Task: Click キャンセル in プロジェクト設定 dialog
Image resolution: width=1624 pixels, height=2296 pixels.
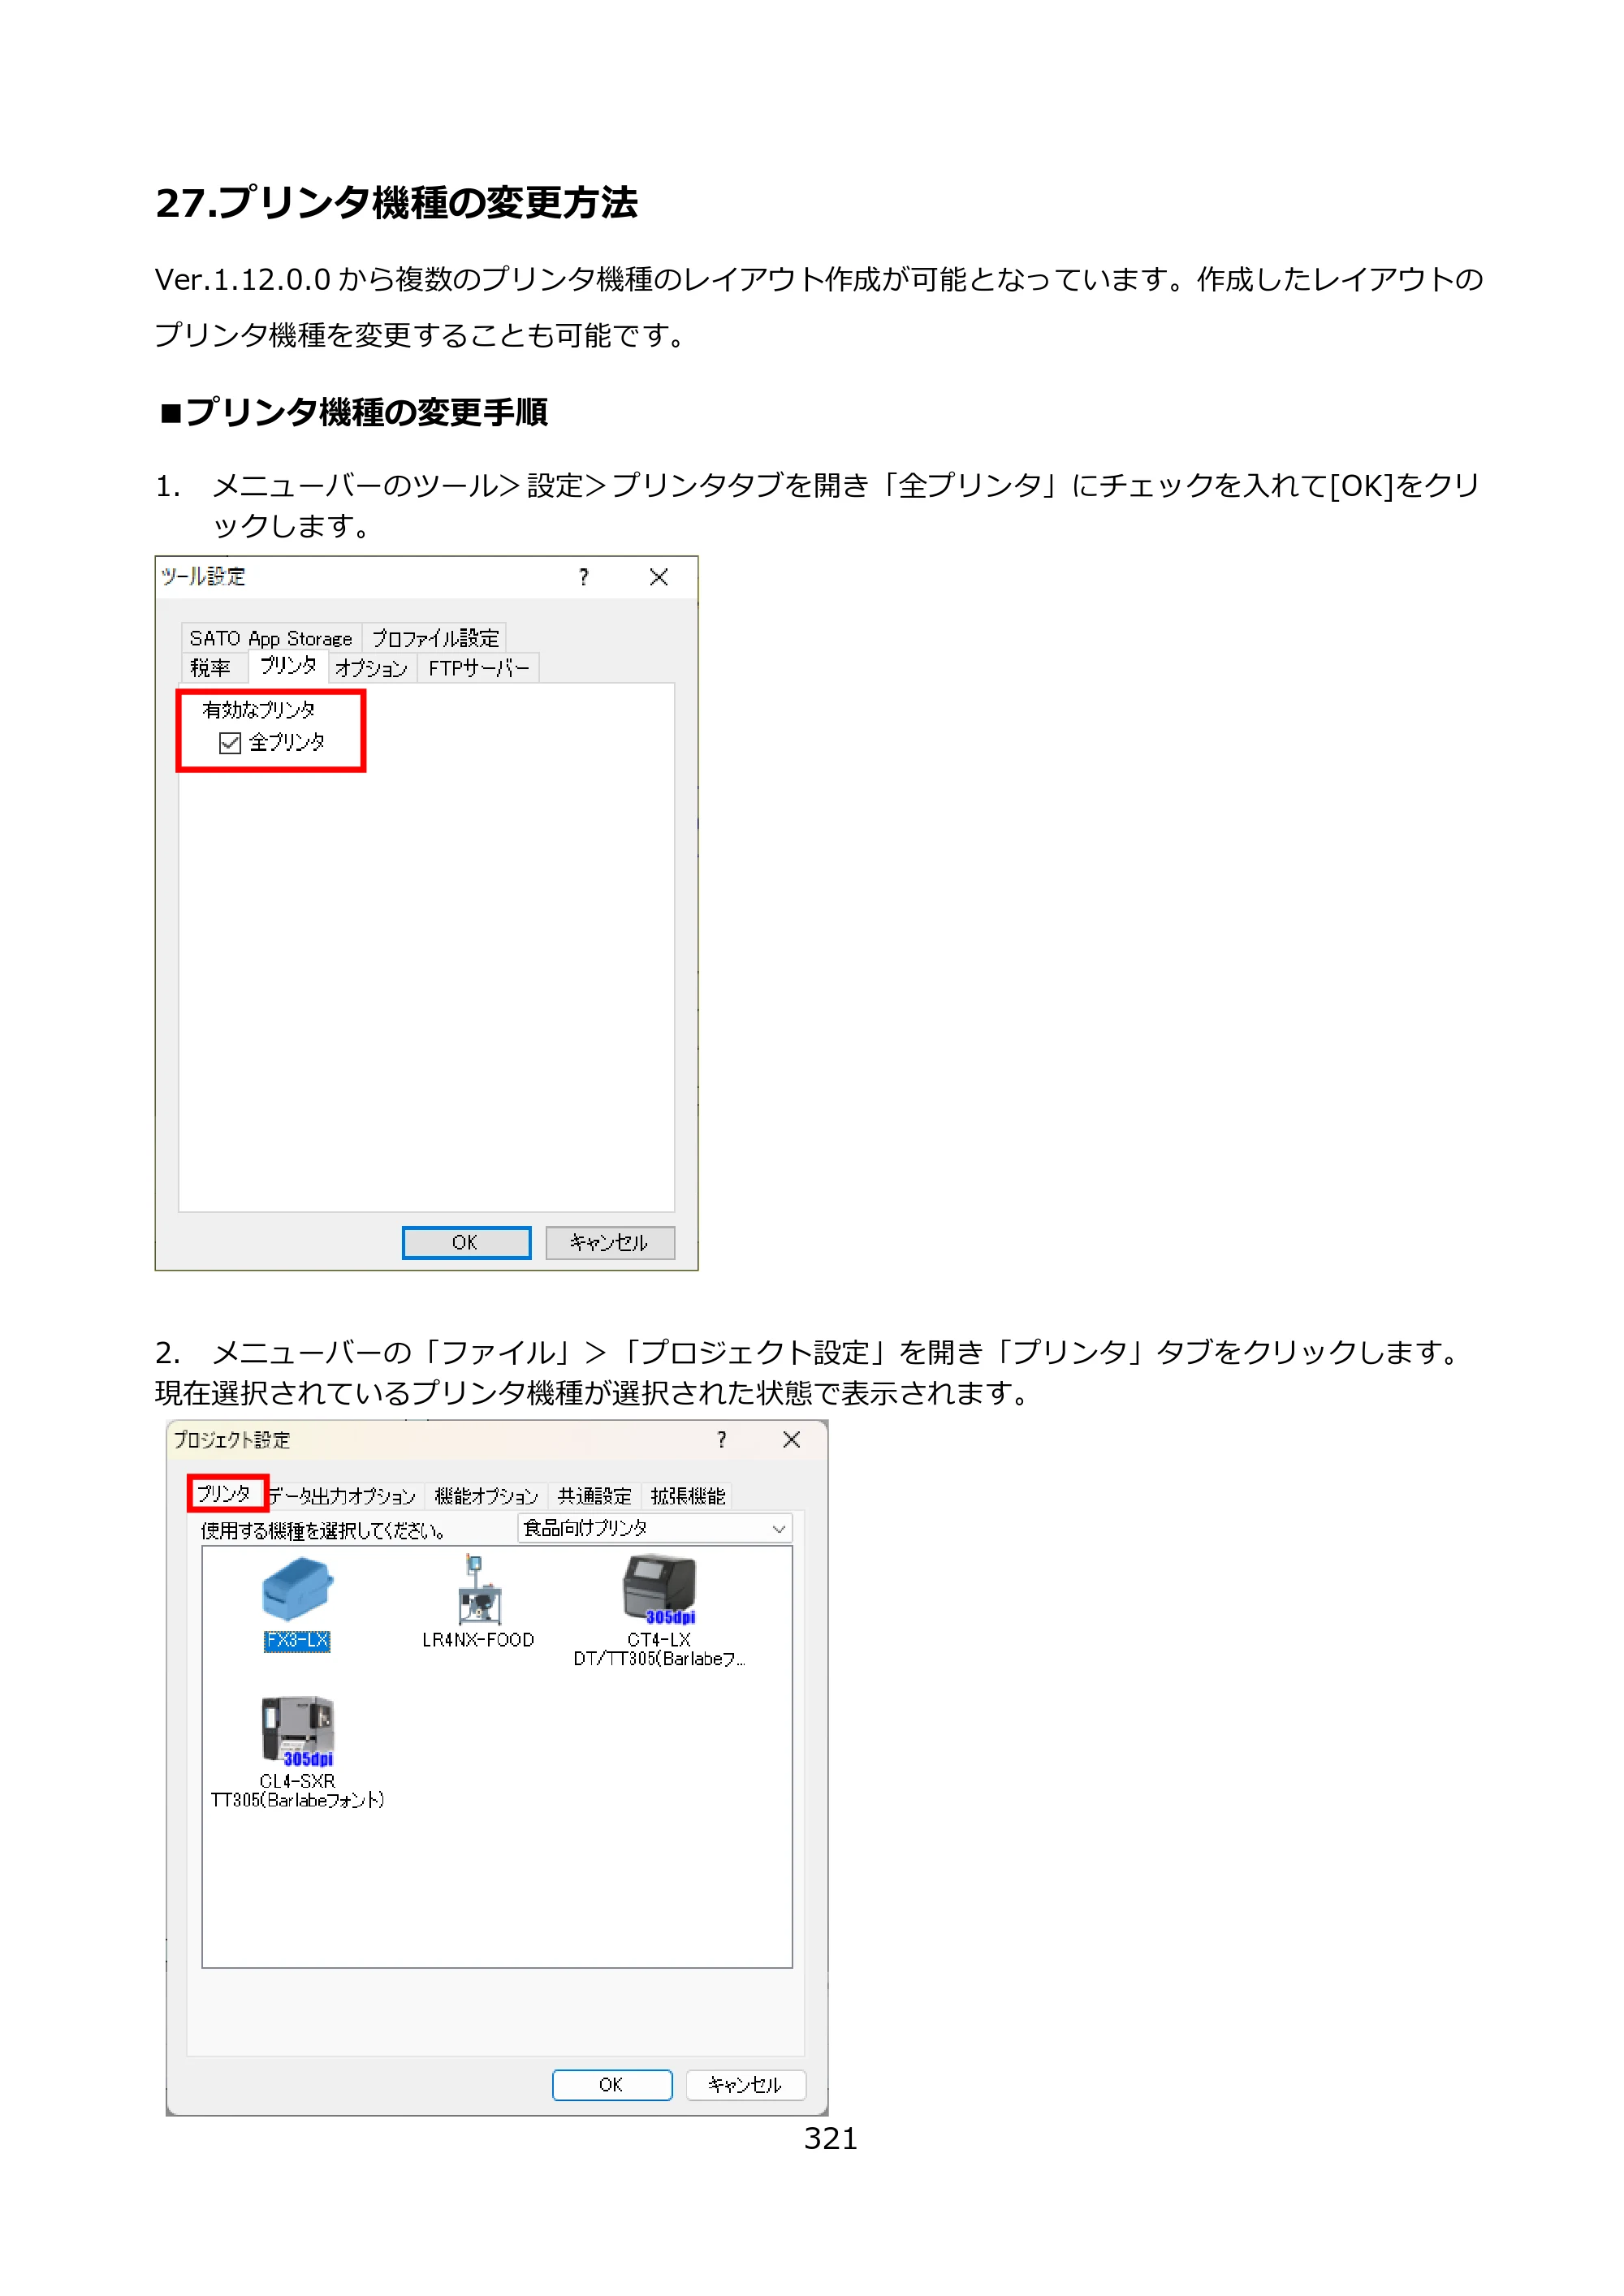Action: (x=745, y=2085)
